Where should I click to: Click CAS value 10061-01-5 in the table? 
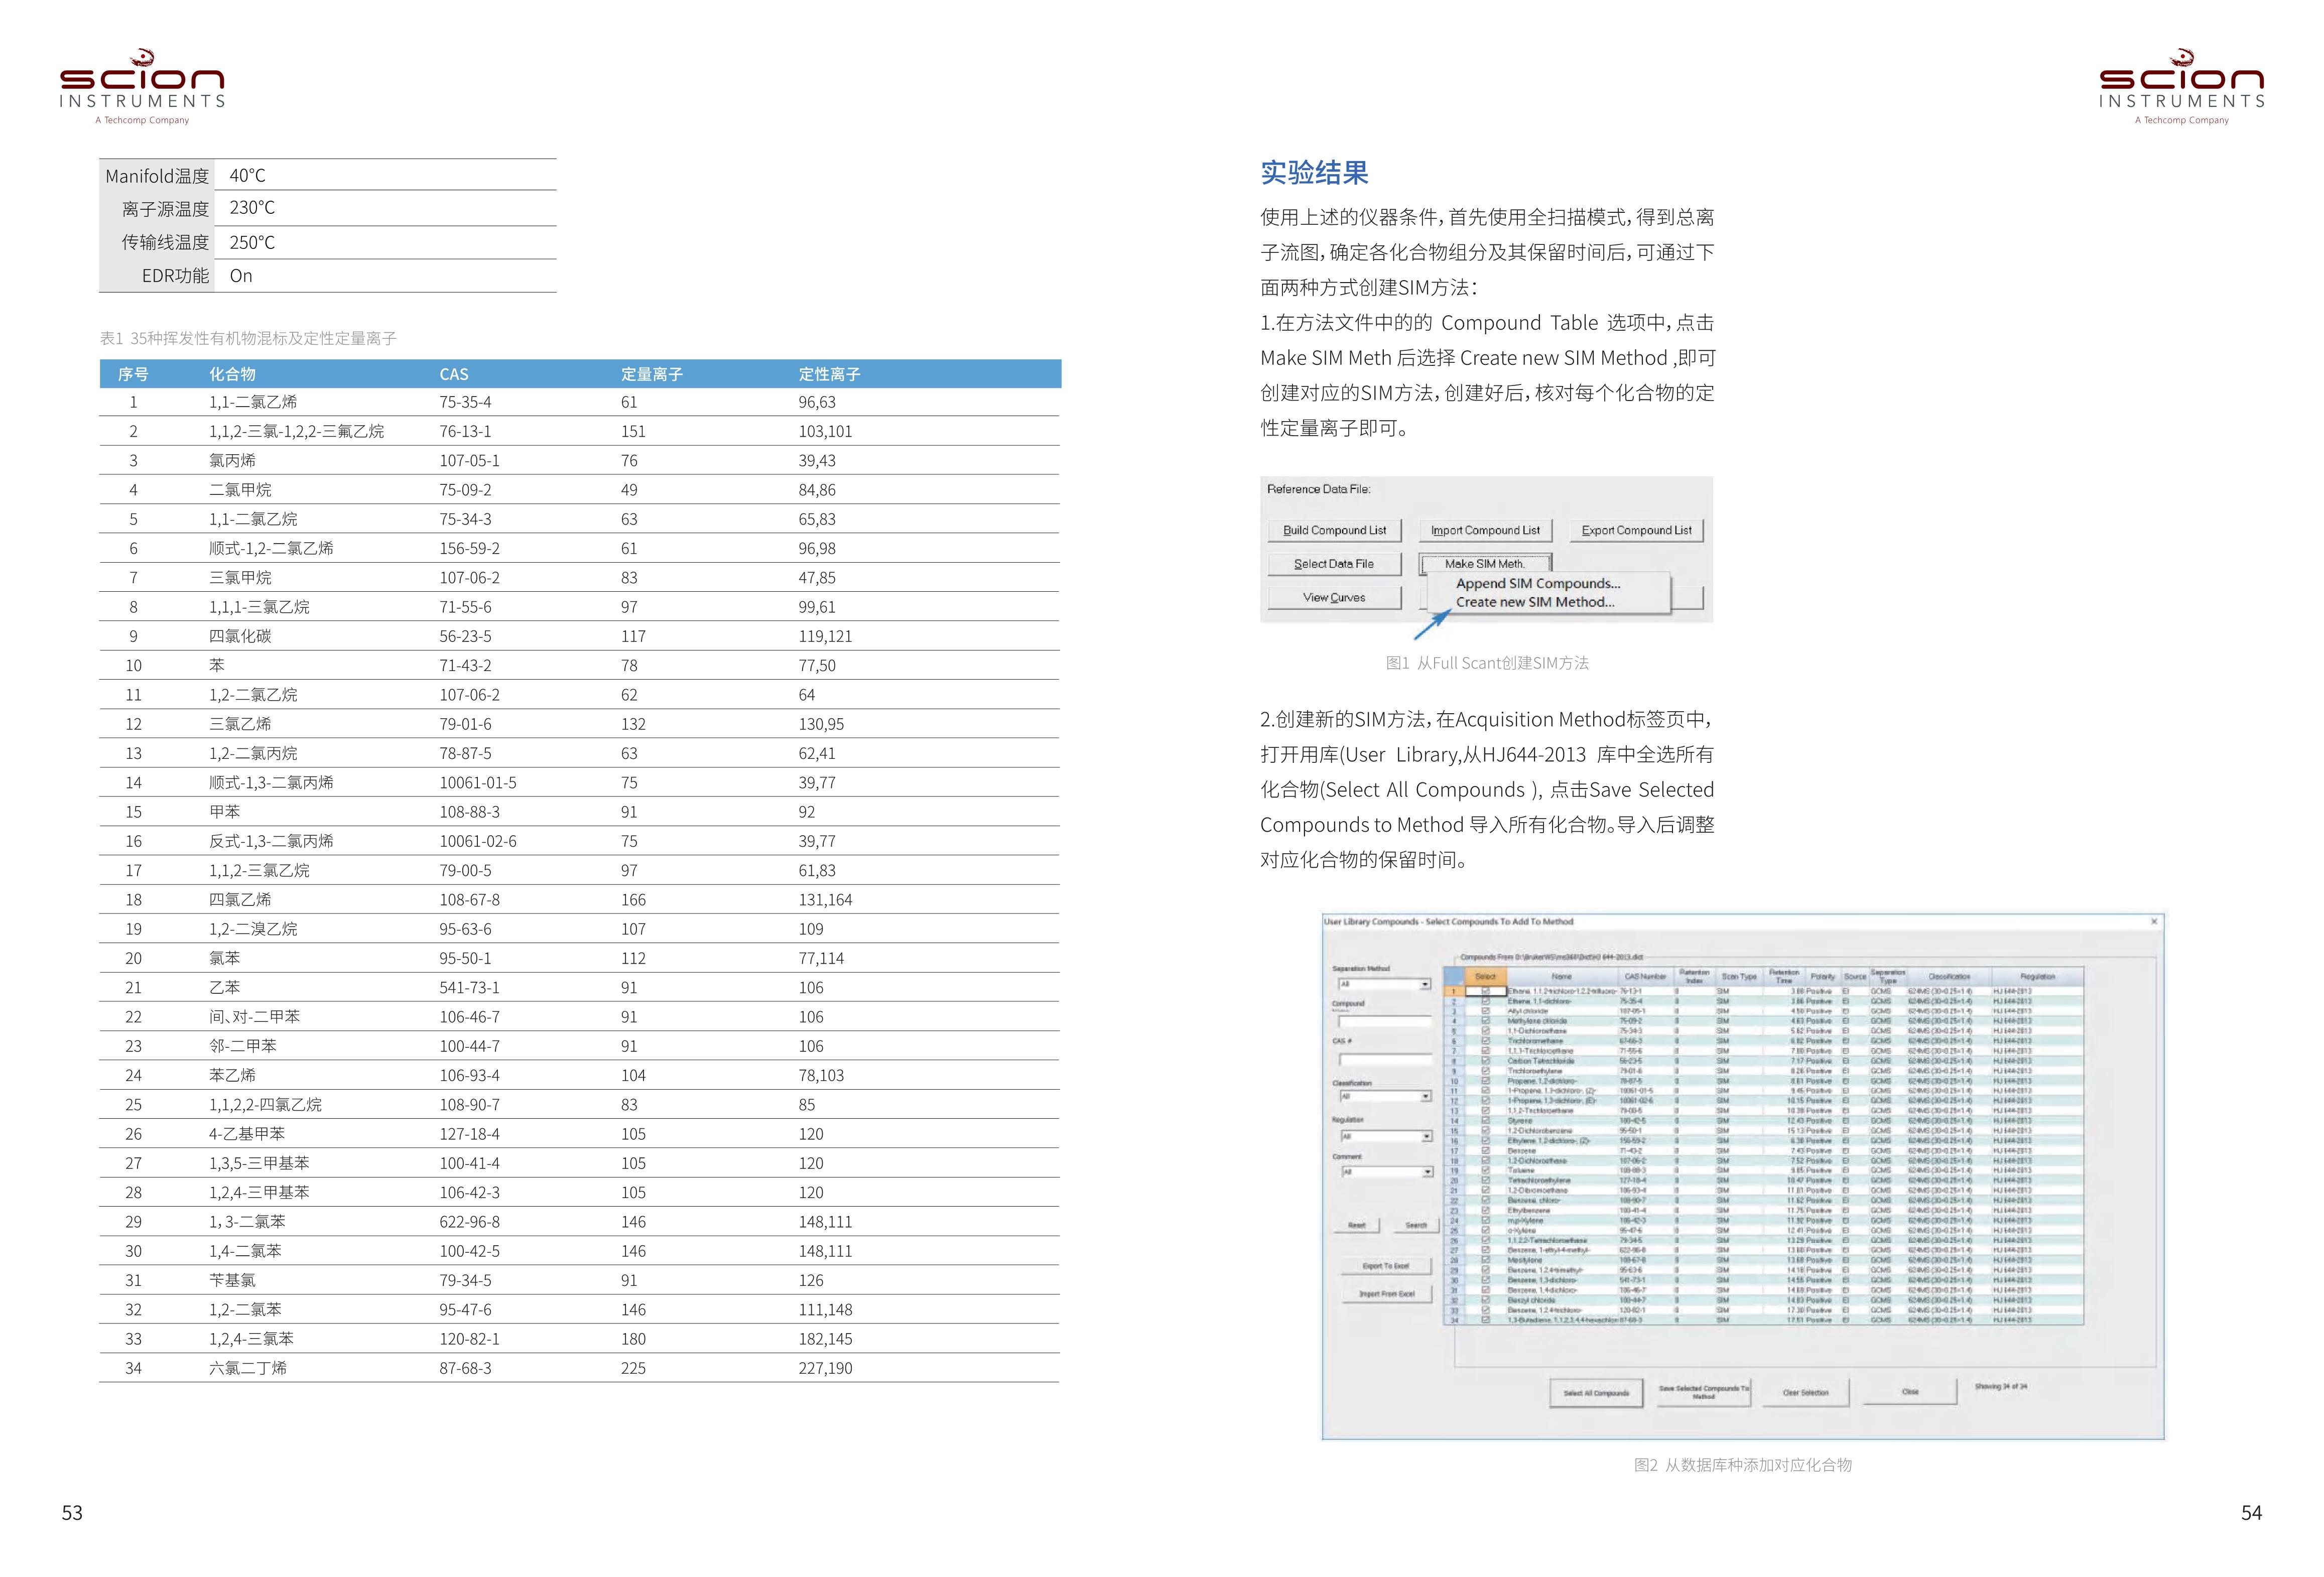click(x=478, y=782)
